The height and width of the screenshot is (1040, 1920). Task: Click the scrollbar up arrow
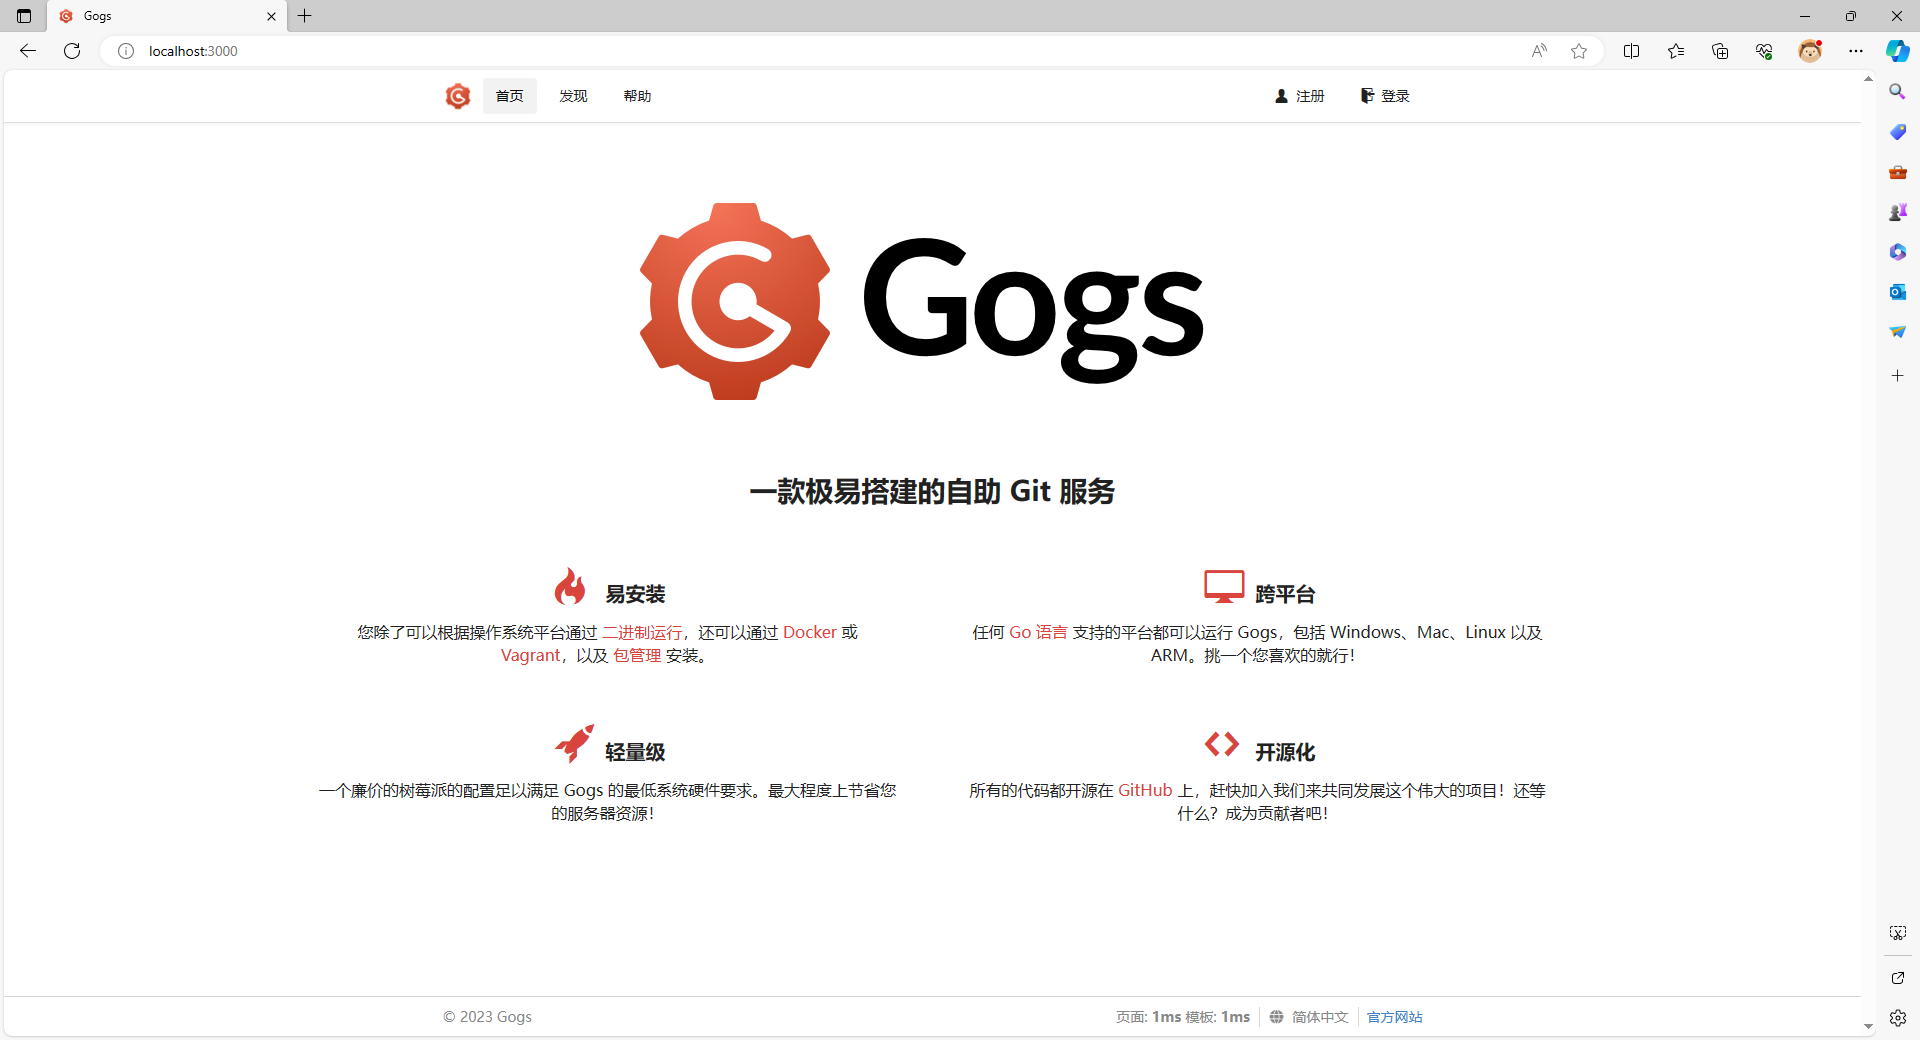coord(1868,78)
